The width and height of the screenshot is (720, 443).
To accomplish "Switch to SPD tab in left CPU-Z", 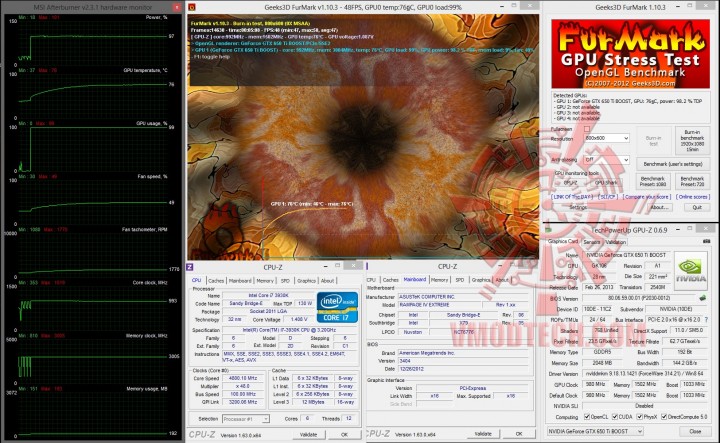I will tap(285, 280).
